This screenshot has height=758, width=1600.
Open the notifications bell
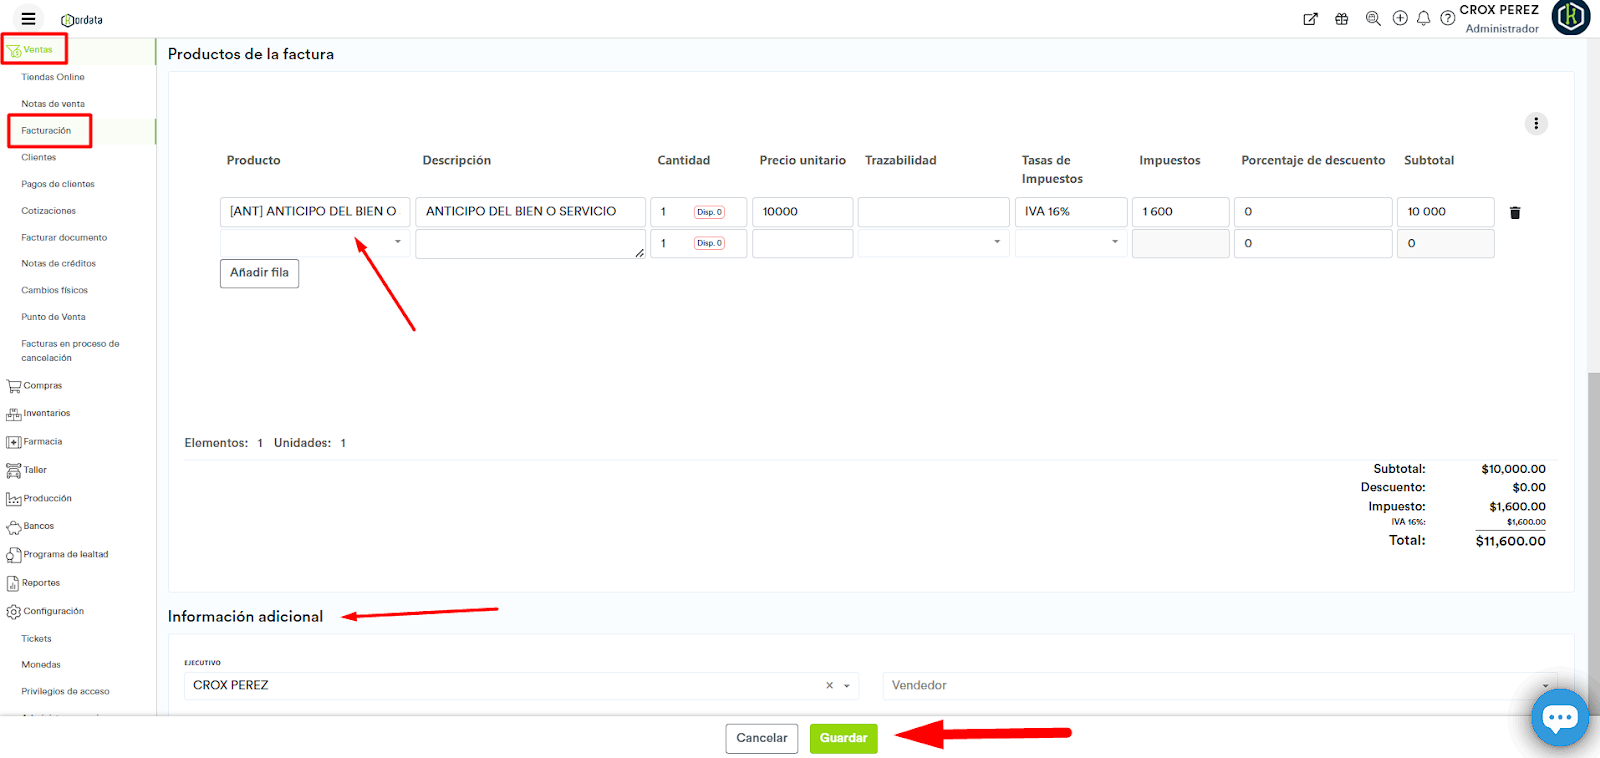(x=1423, y=19)
